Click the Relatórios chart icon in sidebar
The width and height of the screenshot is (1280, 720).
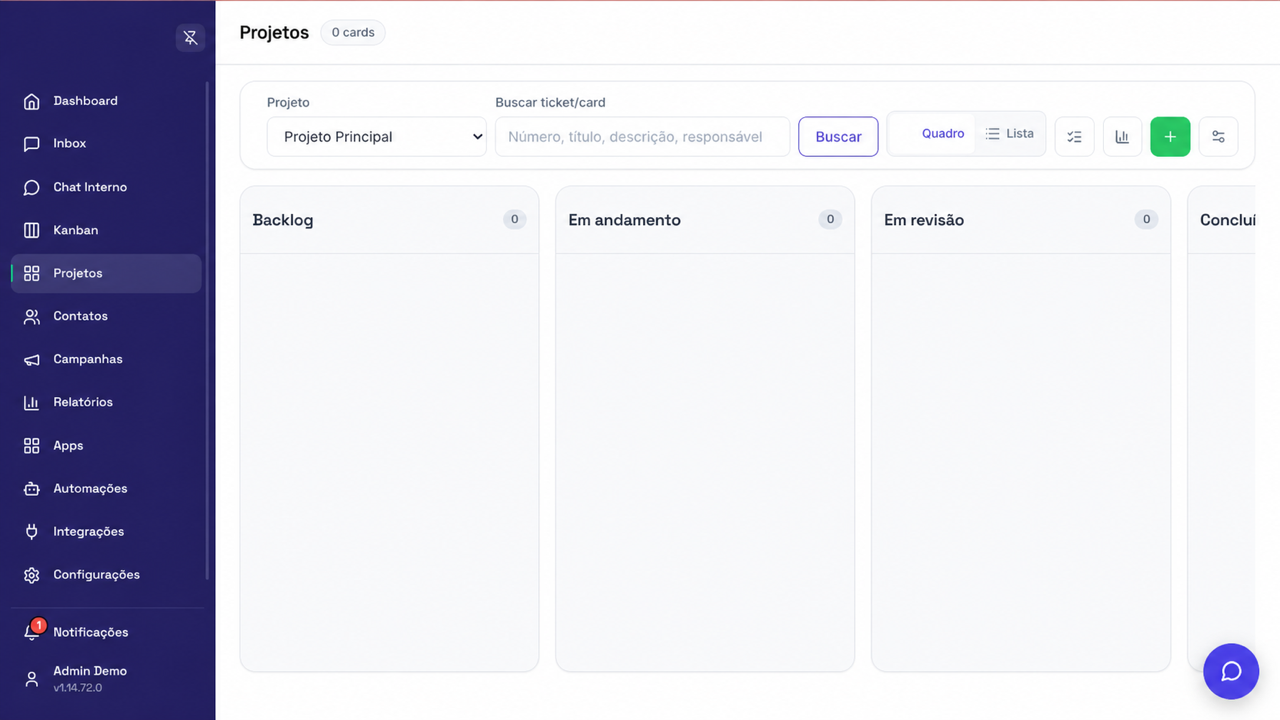click(32, 402)
